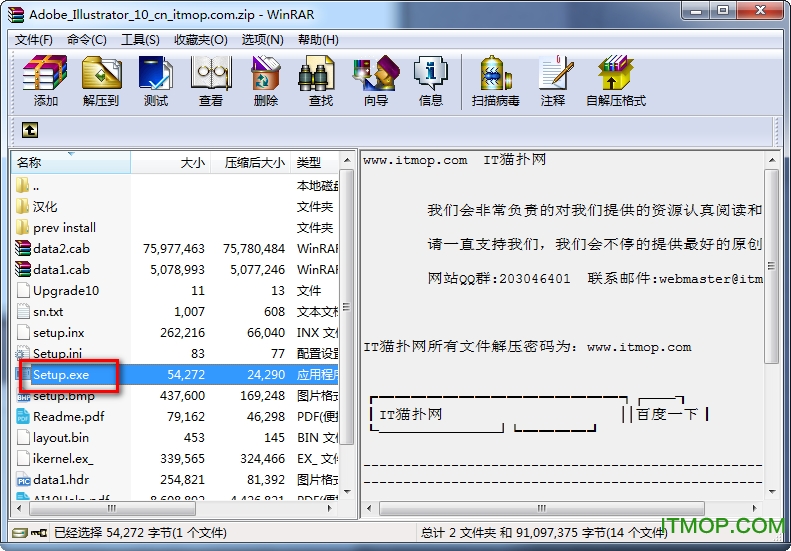Click the Readme.pdf file icon
791x551 pixels.
23,416
